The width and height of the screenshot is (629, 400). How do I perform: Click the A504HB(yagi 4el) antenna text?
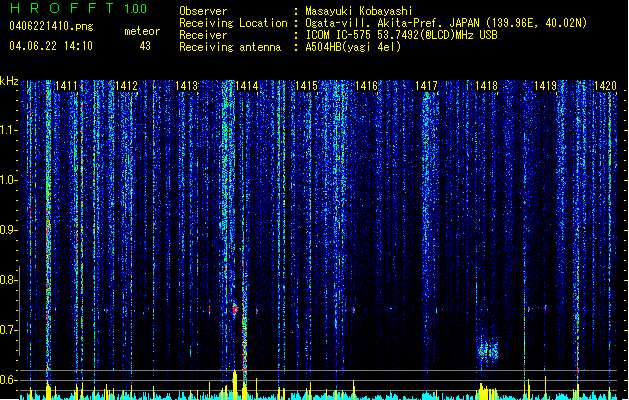pyautogui.click(x=353, y=47)
